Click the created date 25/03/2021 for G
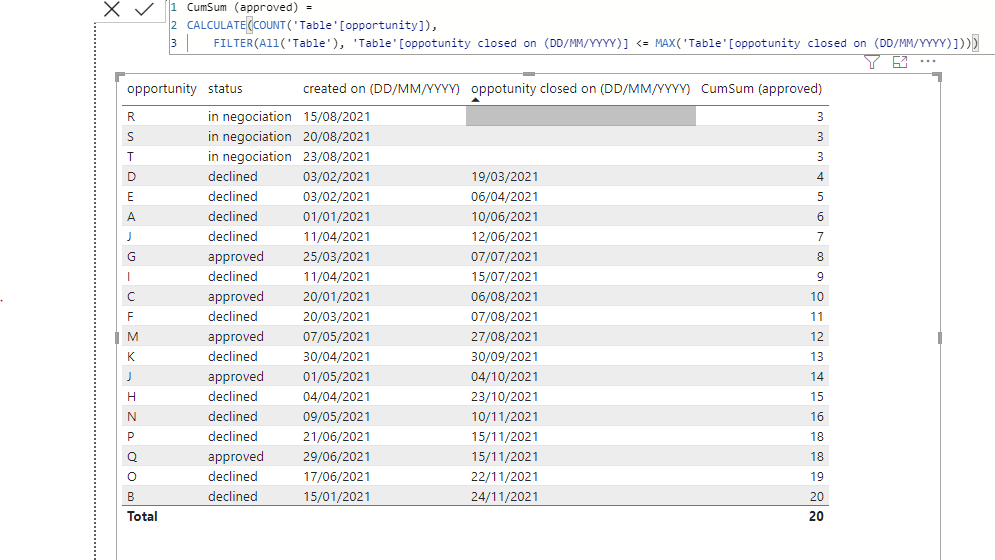Screen dimensions: 995x560 (x=336, y=257)
